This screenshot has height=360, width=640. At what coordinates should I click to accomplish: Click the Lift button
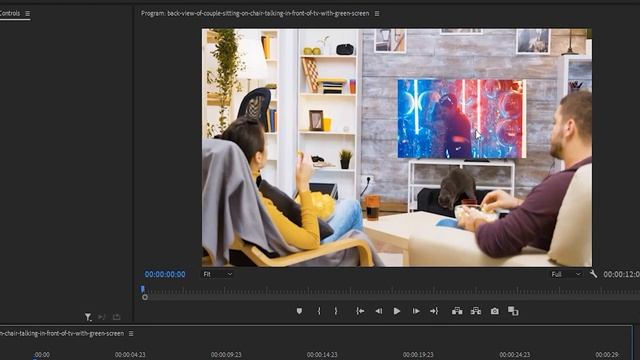point(457,311)
